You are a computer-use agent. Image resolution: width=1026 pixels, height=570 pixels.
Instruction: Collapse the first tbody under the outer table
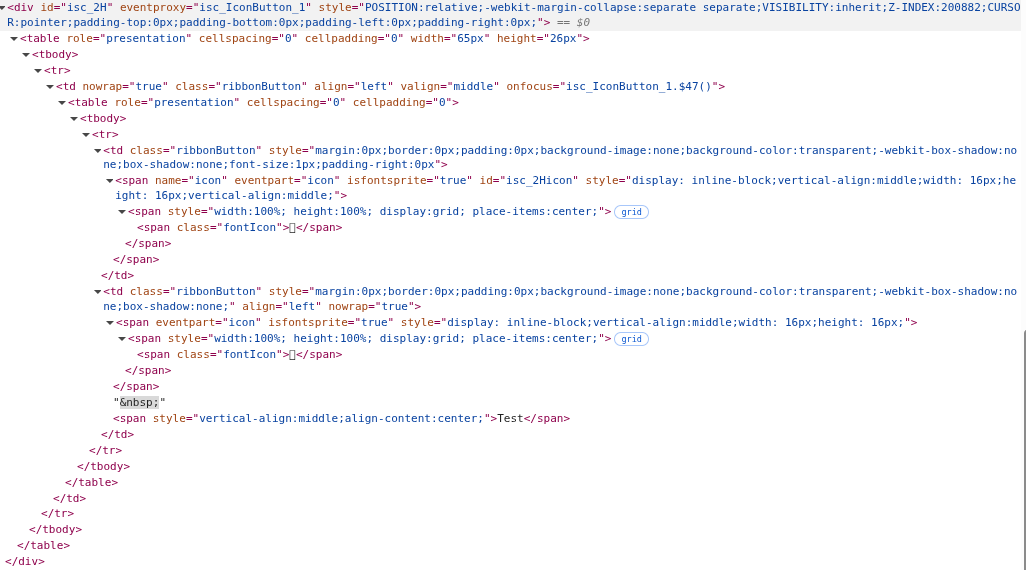[x=26, y=55]
